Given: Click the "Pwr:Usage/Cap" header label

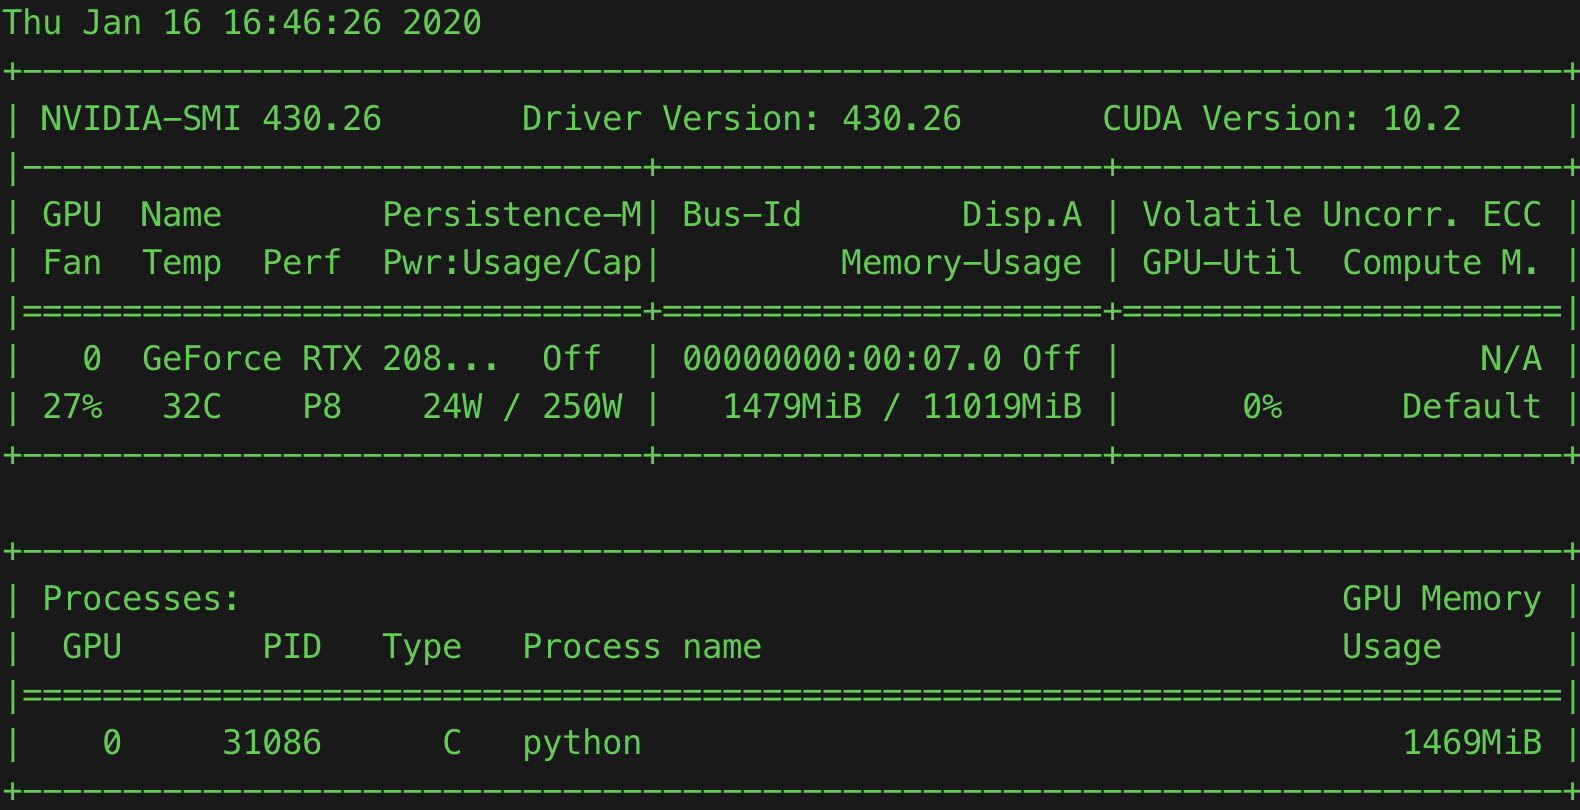Looking at the screenshot, I should (512, 264).
